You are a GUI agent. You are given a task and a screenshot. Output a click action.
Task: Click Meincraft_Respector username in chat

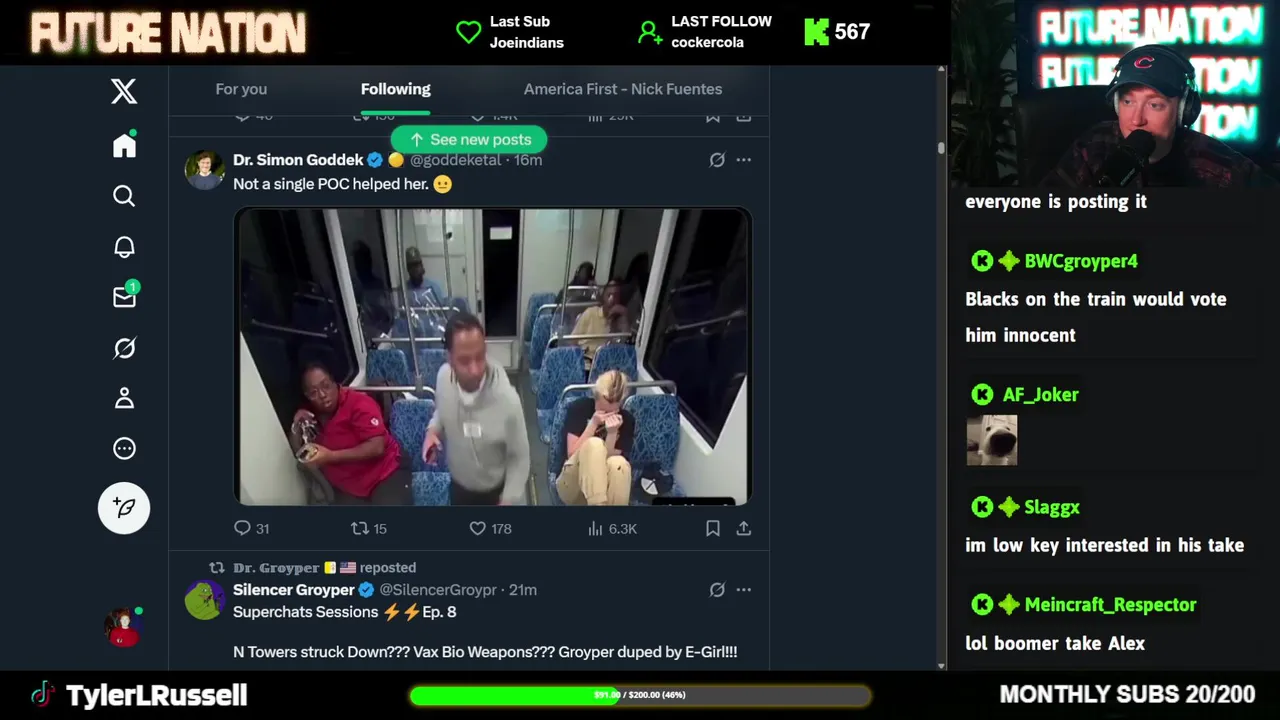click(x=1110, y=605)
